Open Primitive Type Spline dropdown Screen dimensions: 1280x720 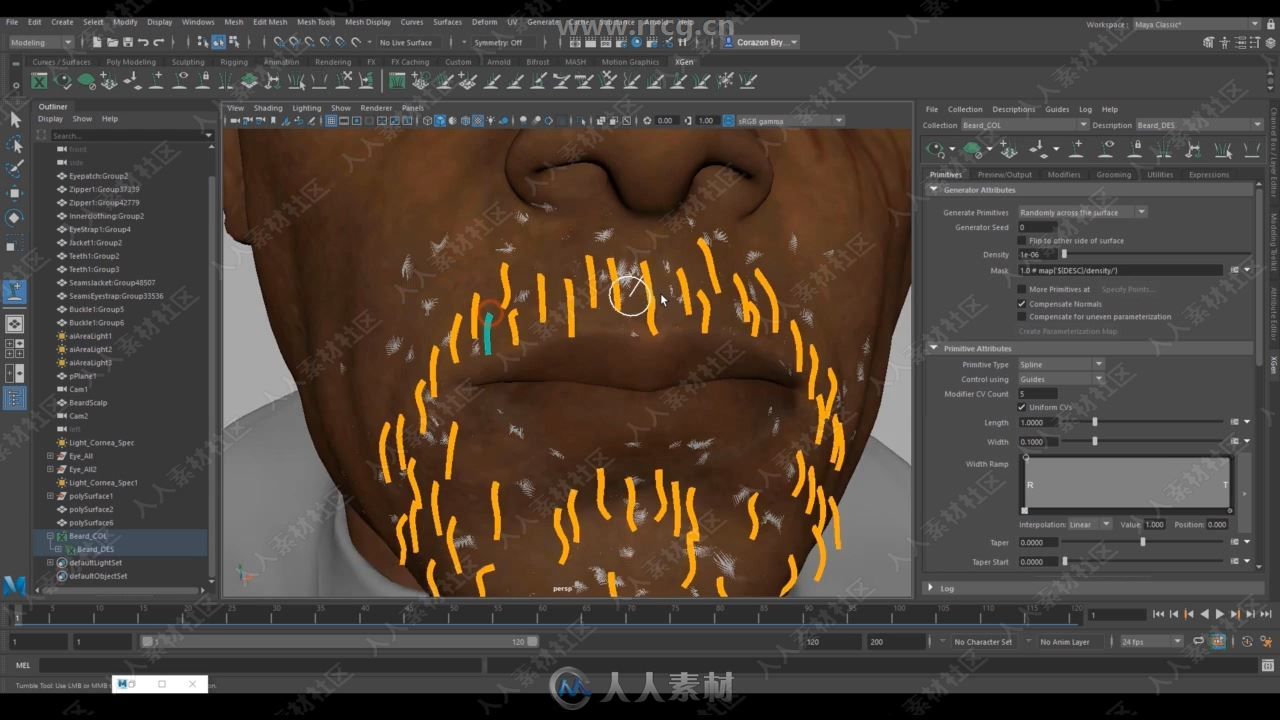[x=1061, y=364]
